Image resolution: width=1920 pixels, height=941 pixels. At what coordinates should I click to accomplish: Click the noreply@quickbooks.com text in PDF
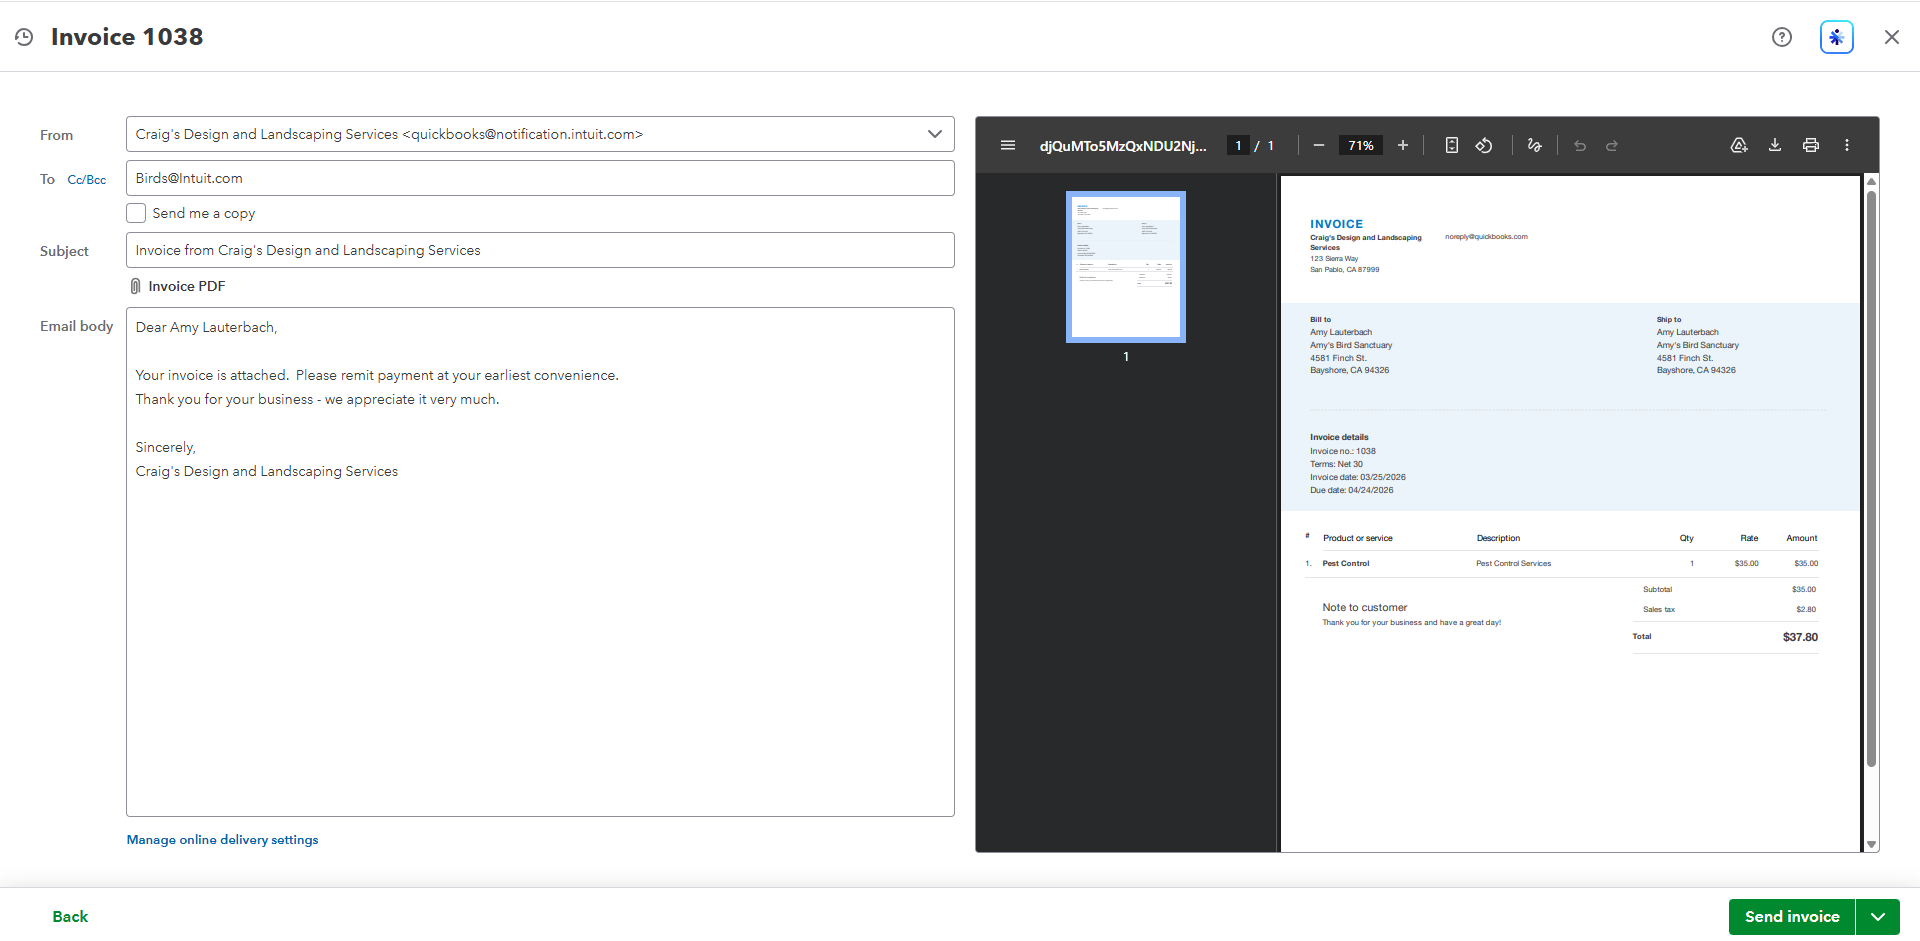click(1486, 237)
